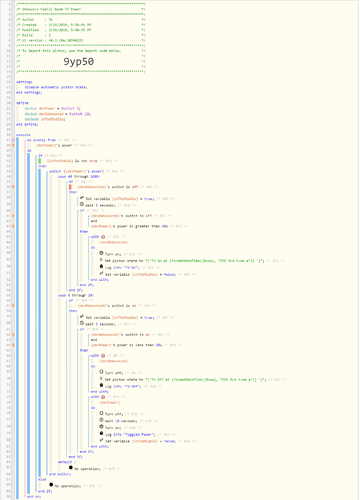360x500 pixels.
Task: Click the power icon beside Turn on after Wait 10 seconds
Action: [x=101, y=427]
